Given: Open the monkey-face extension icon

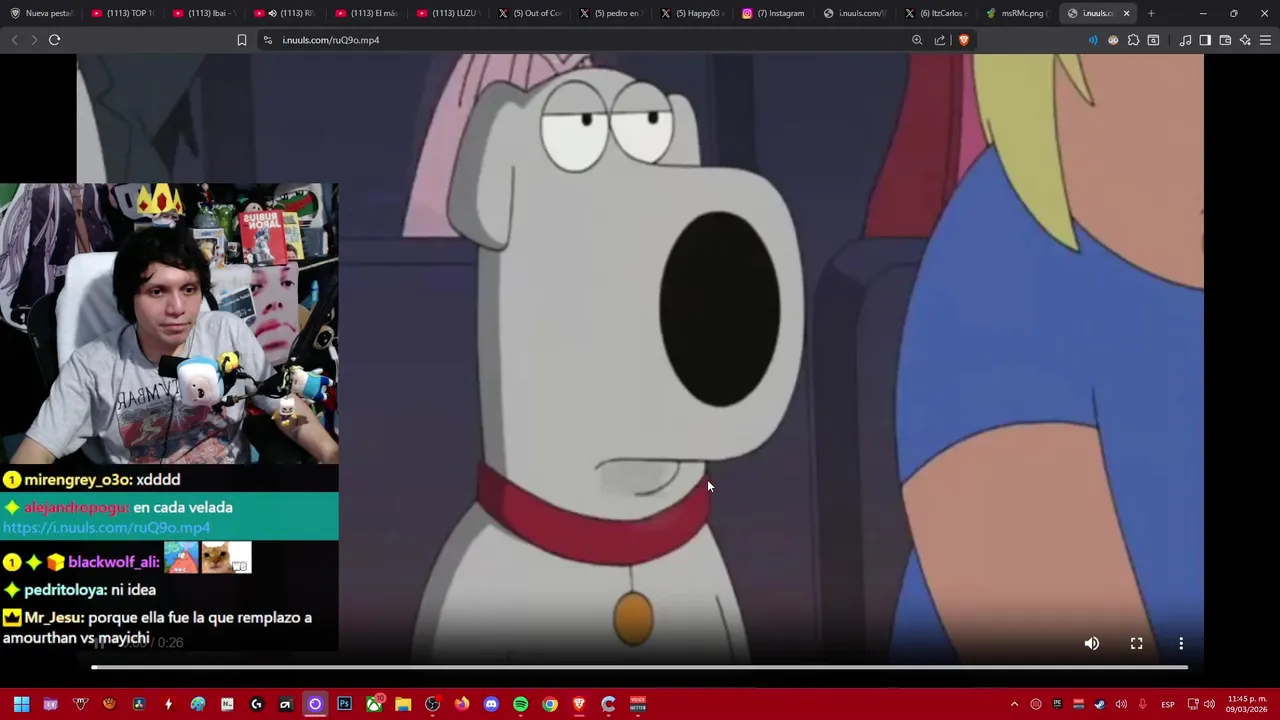Looking at the screenshot, I should tap(1113, 40).
